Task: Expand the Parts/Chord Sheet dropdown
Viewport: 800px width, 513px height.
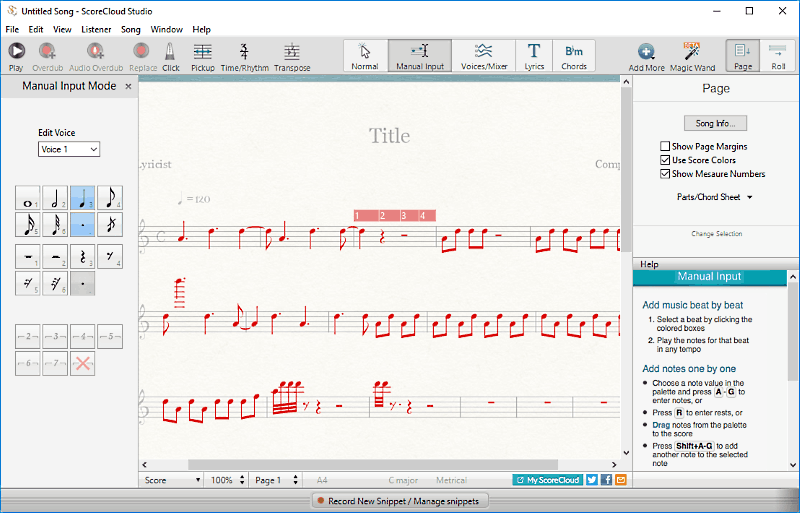Action: tap(714, 197)
